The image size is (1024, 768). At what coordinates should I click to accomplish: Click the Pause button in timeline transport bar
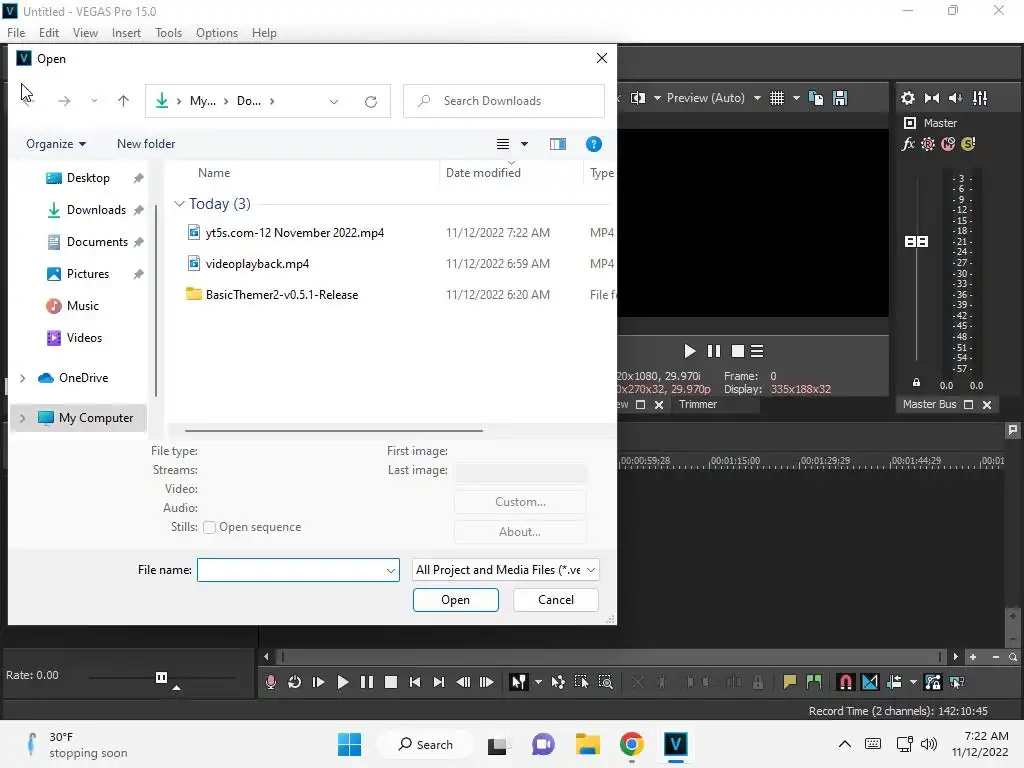(x=367, y=682)
